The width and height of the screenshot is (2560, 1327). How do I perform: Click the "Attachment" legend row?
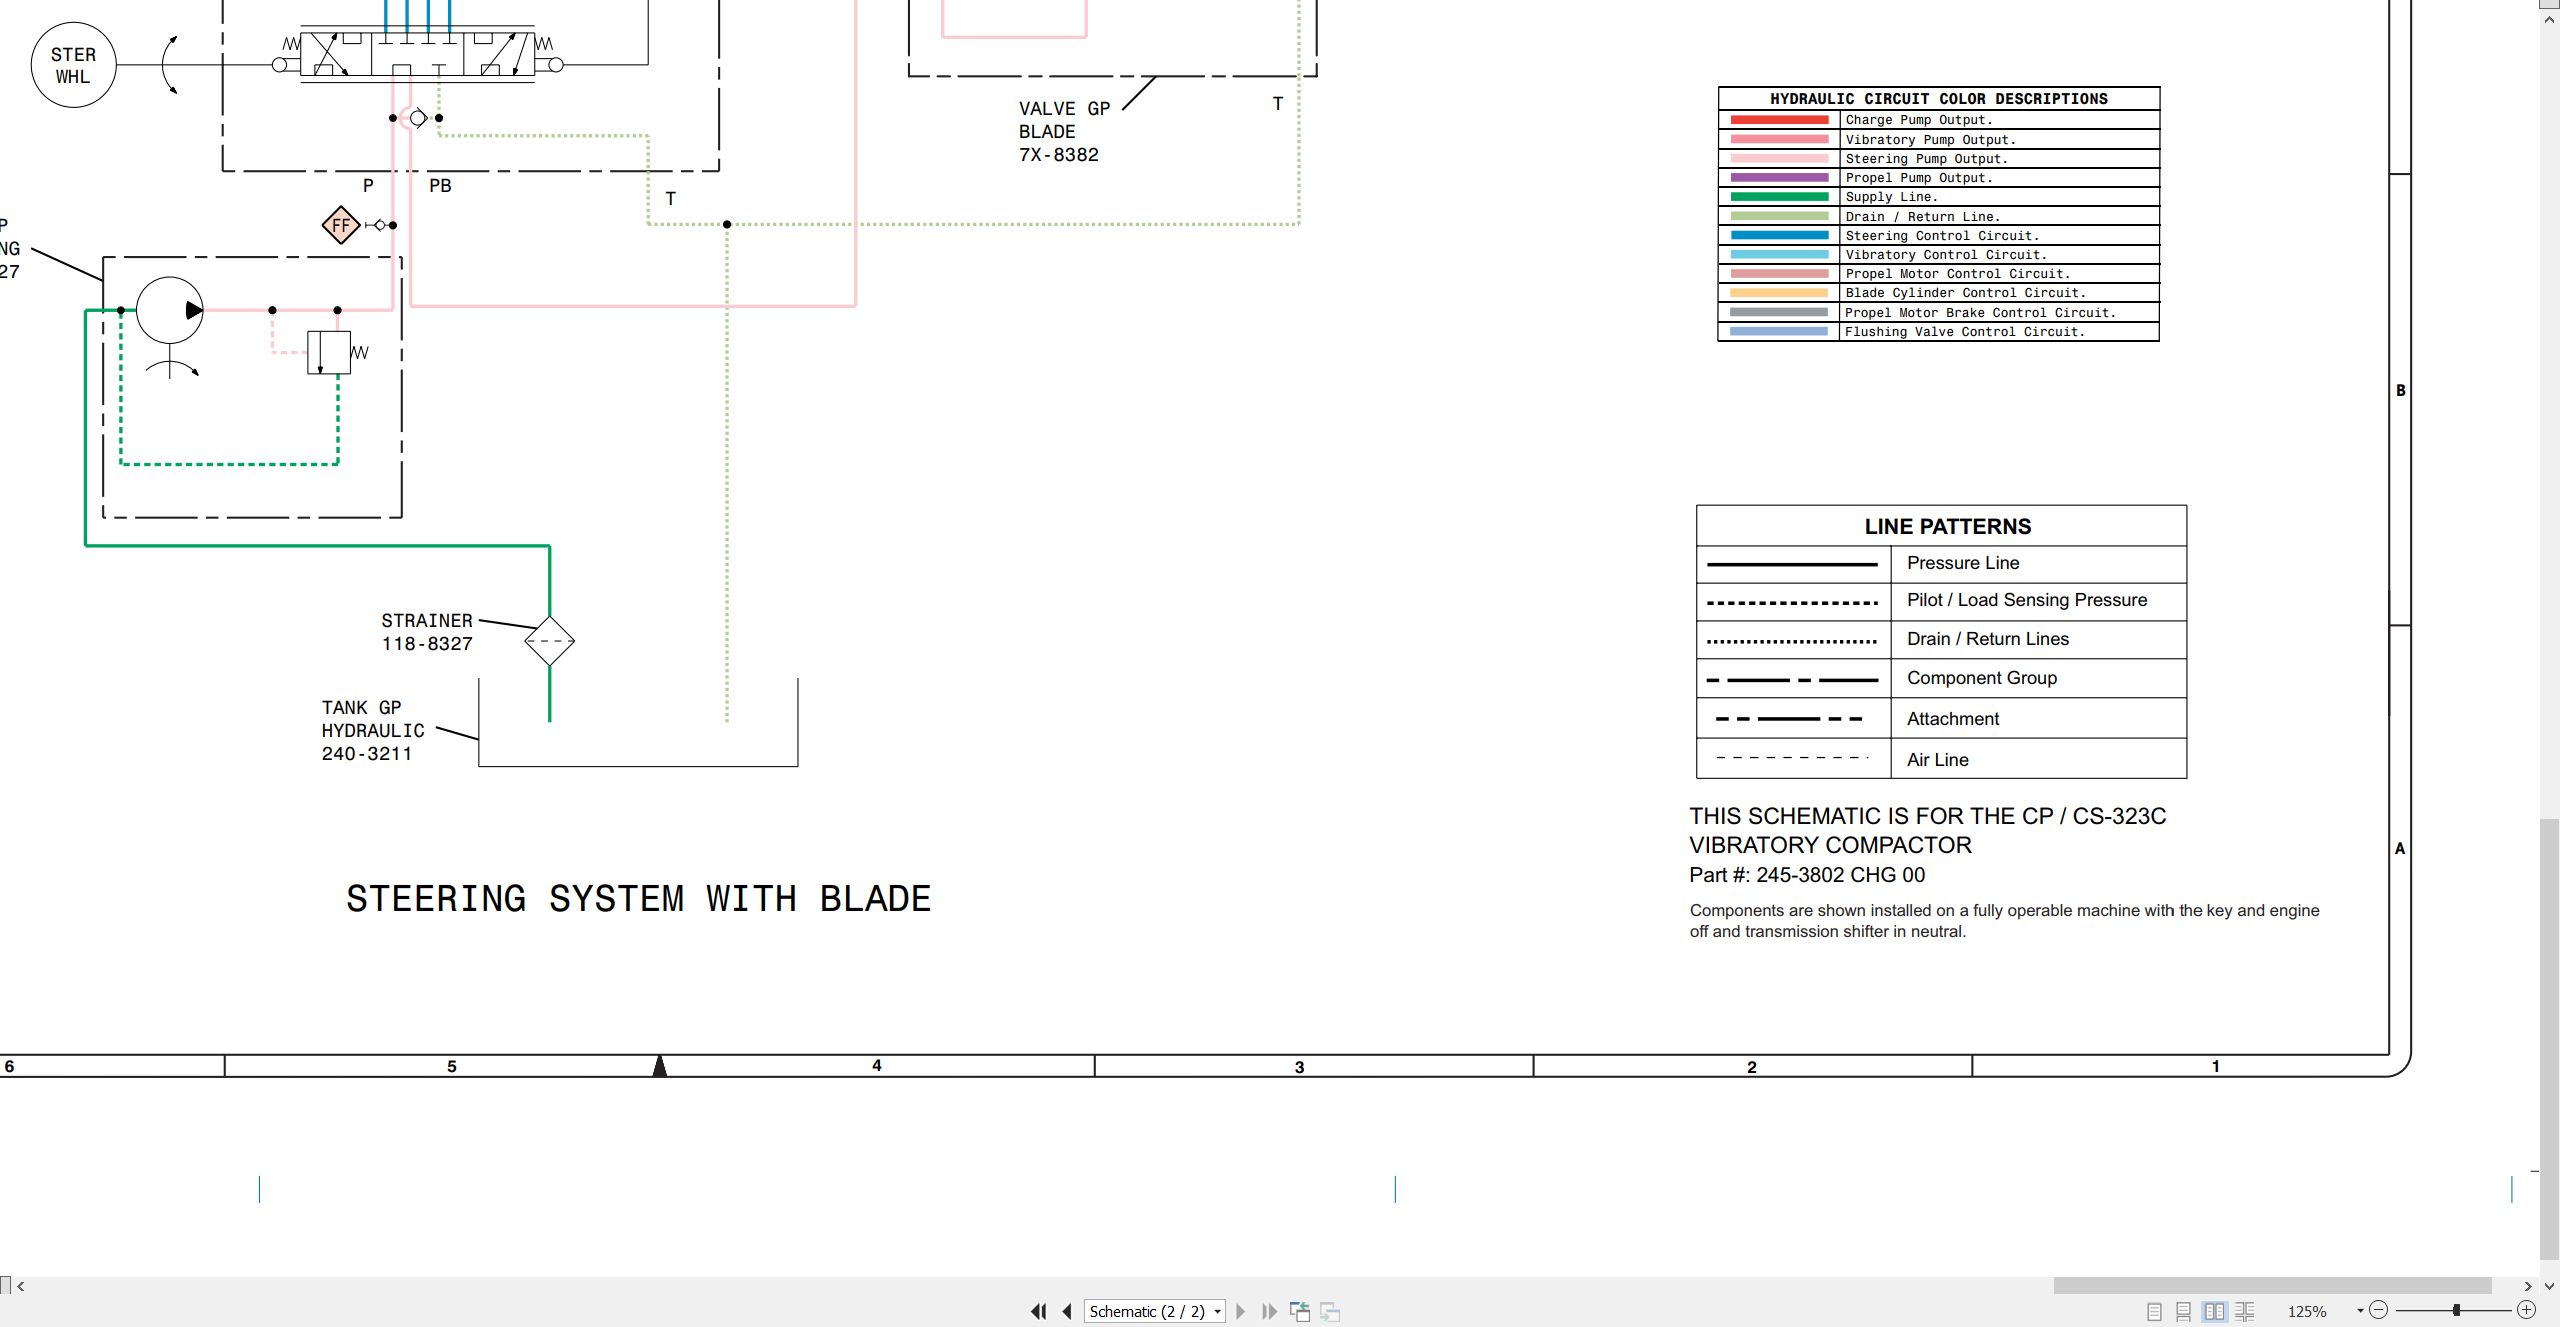(1941, 719)
